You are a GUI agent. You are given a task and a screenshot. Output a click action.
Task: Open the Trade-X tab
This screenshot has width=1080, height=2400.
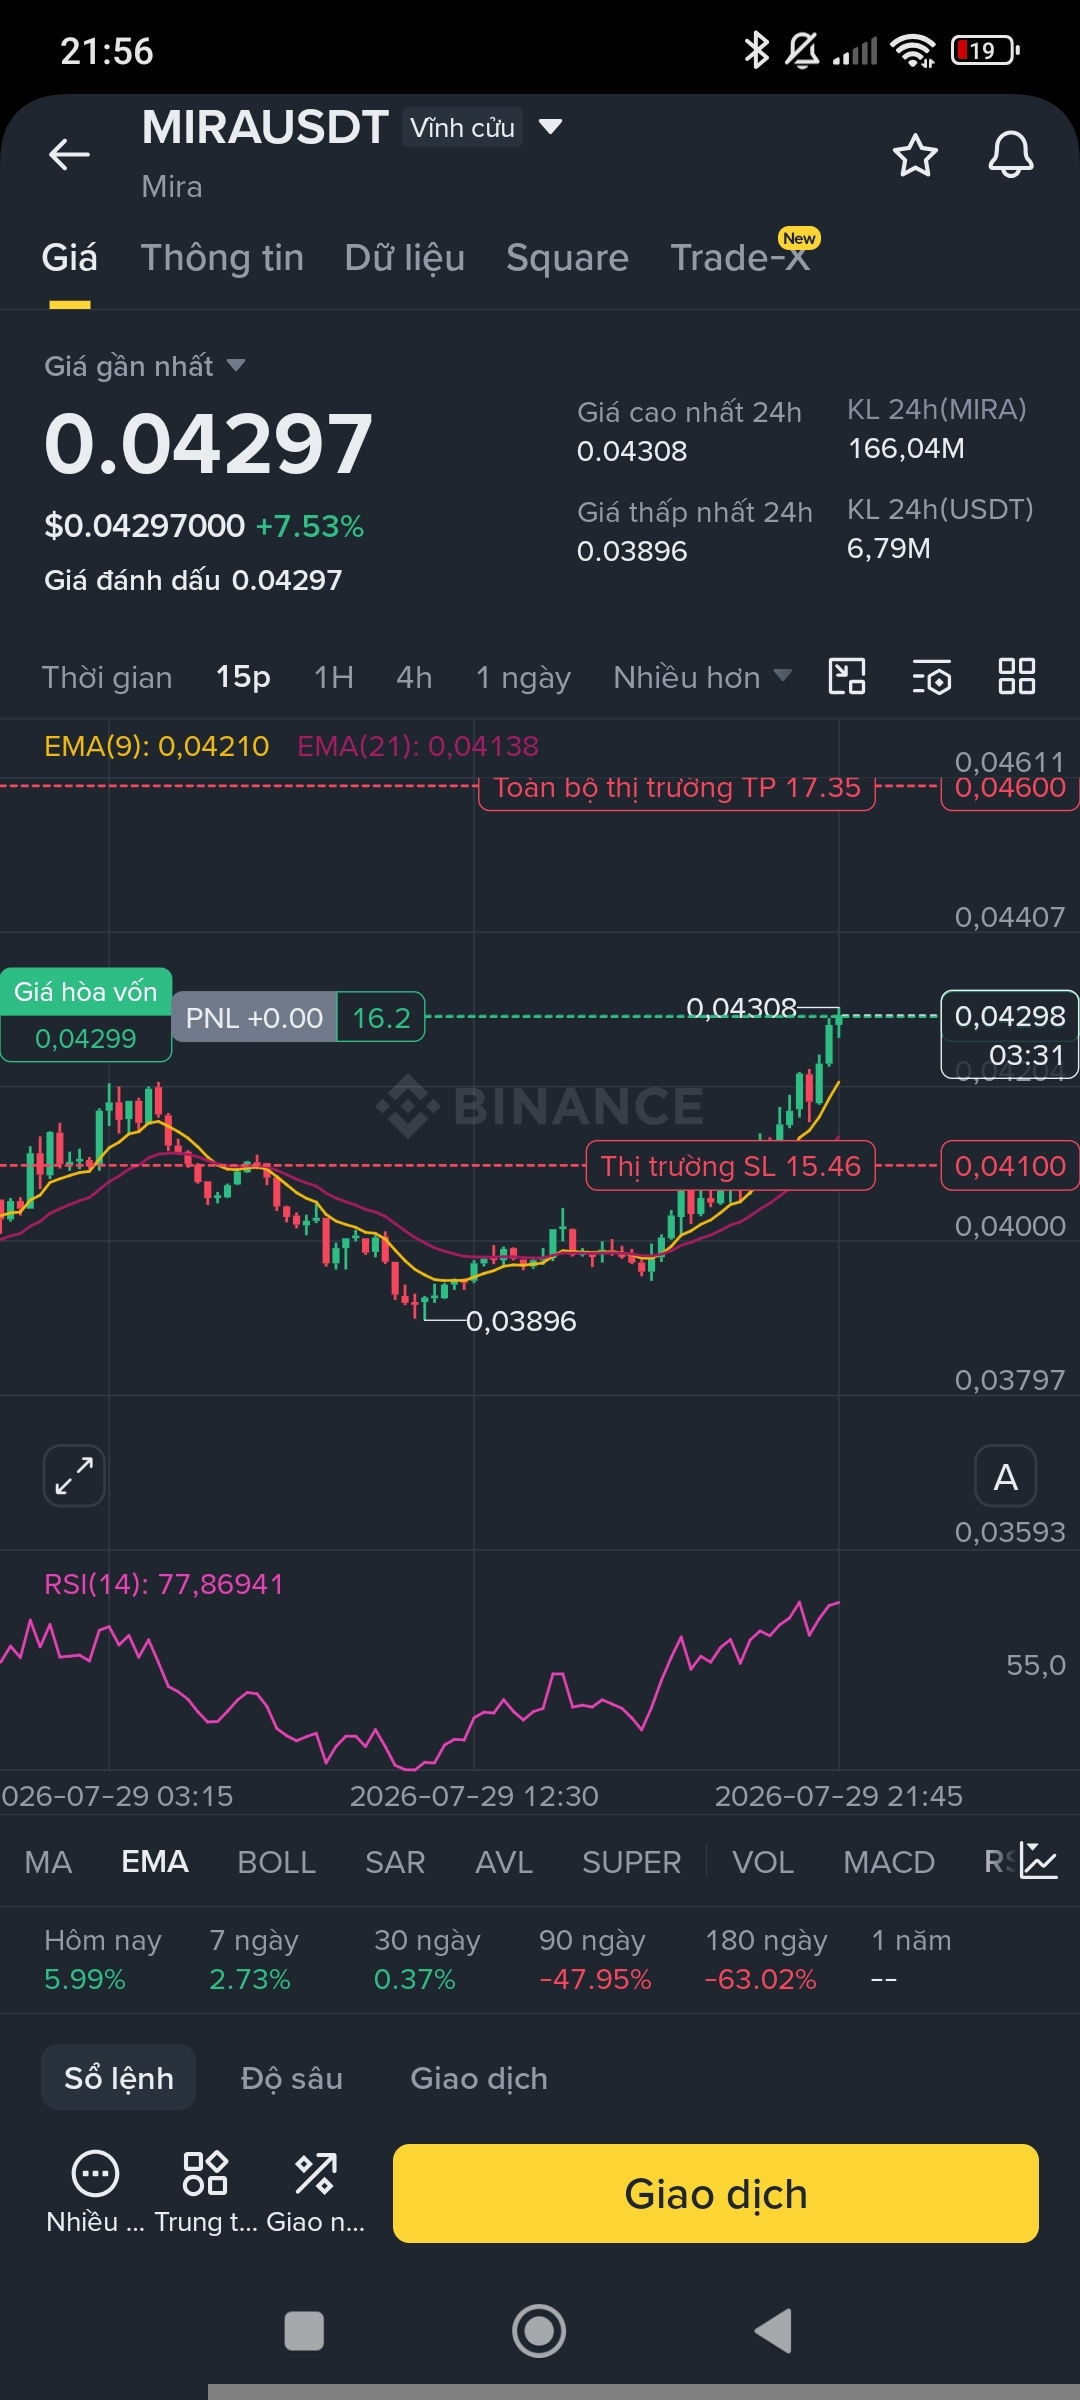[740, 258]
